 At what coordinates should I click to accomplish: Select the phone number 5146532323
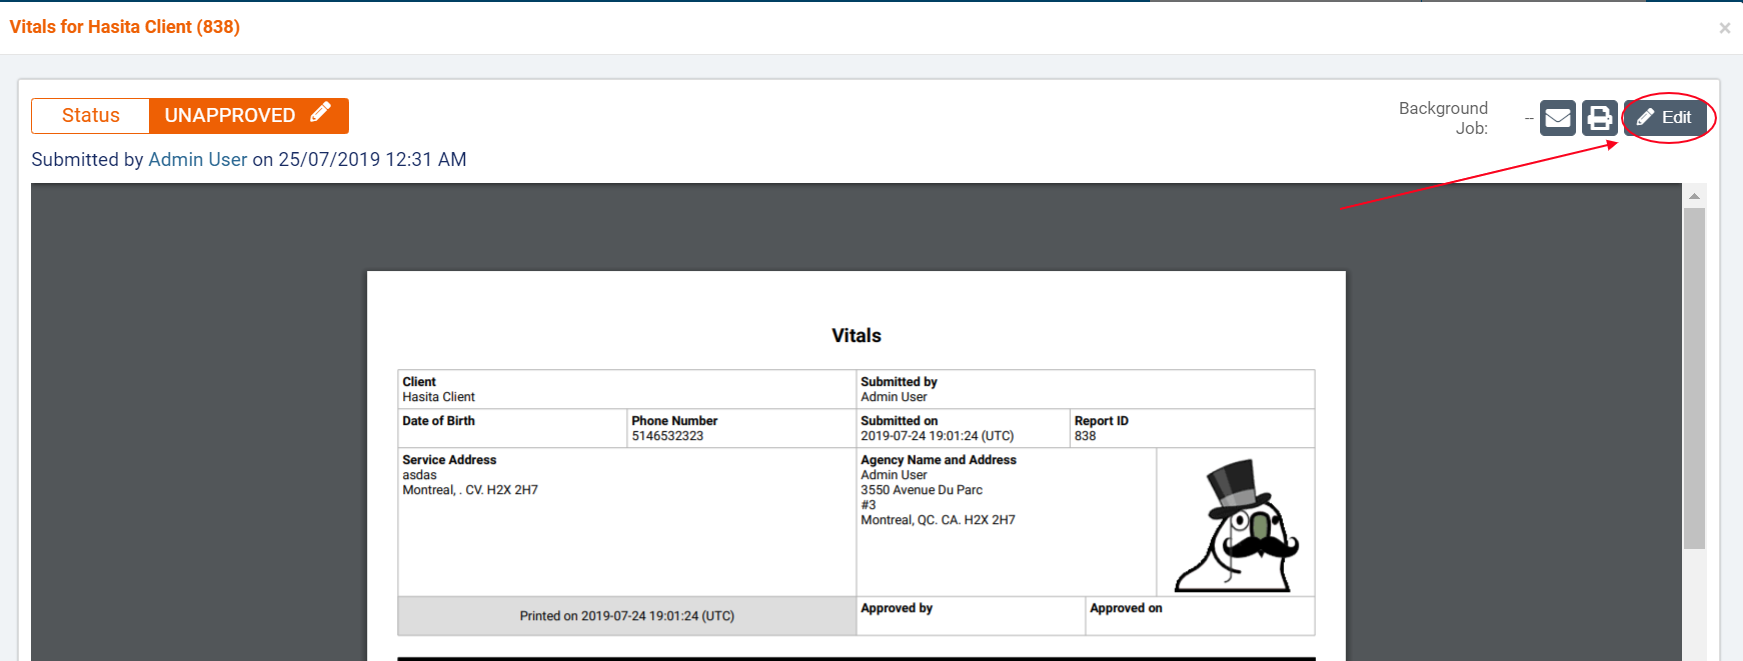pos(667,436)
